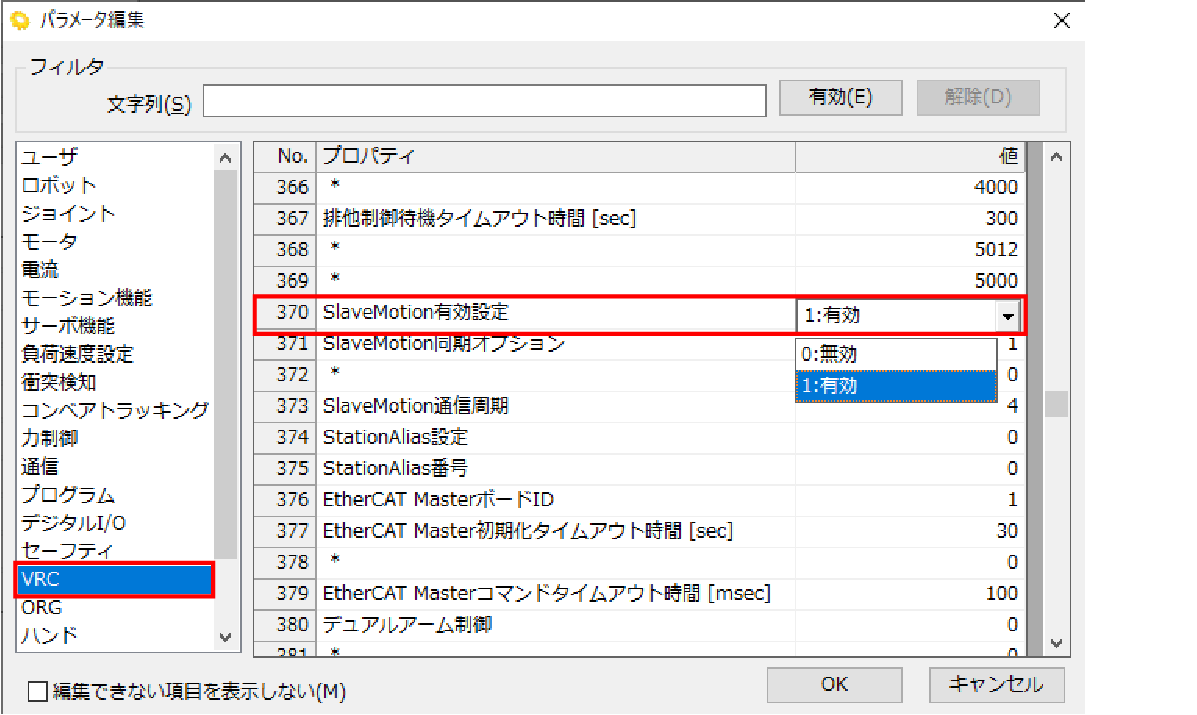The width and height of the screenshot is (1197, 715).
Task: Click the プロパティ column header
Action: 555,156
